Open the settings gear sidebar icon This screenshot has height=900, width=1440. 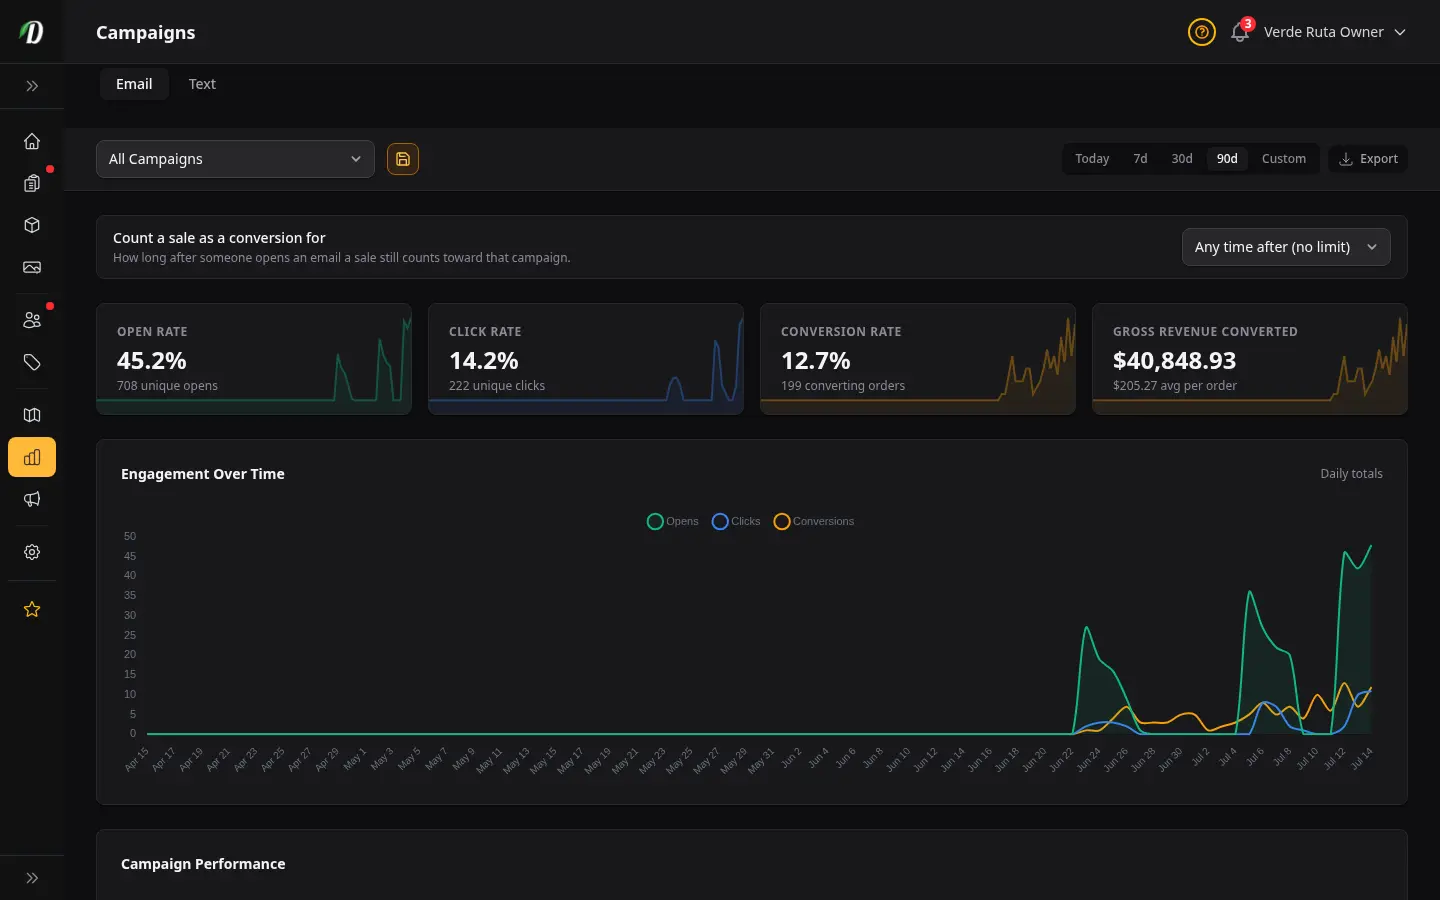pyautogui.click(x=32, y=552)
